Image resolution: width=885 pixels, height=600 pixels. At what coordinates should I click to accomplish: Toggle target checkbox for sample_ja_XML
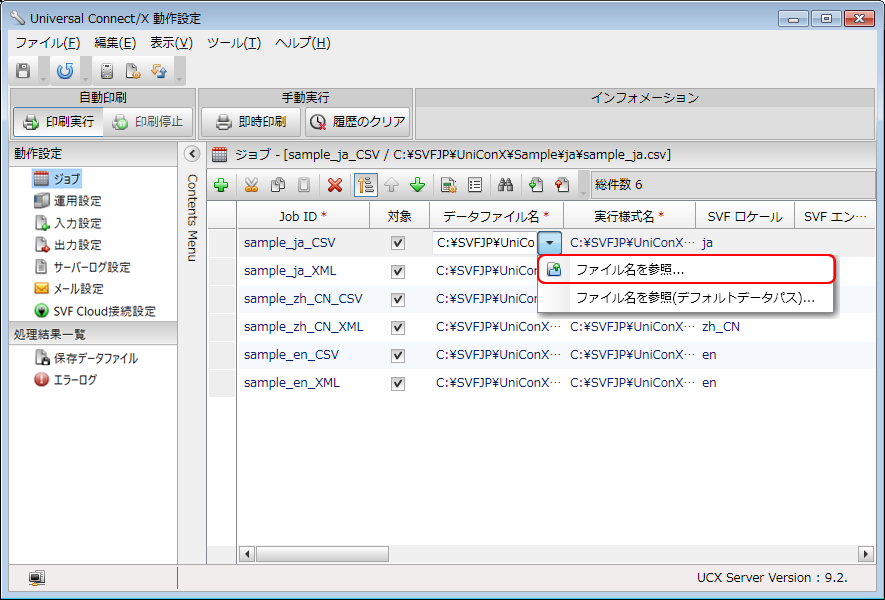398,271
